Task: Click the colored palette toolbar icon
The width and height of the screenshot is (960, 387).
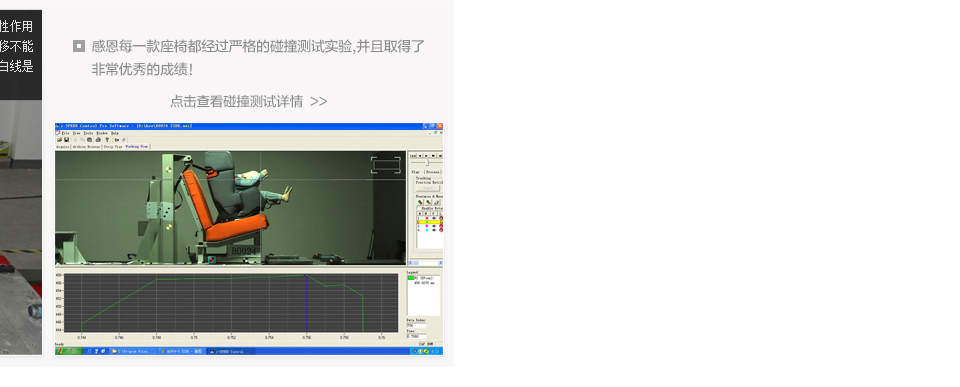Action: click(x=117, y=140)
